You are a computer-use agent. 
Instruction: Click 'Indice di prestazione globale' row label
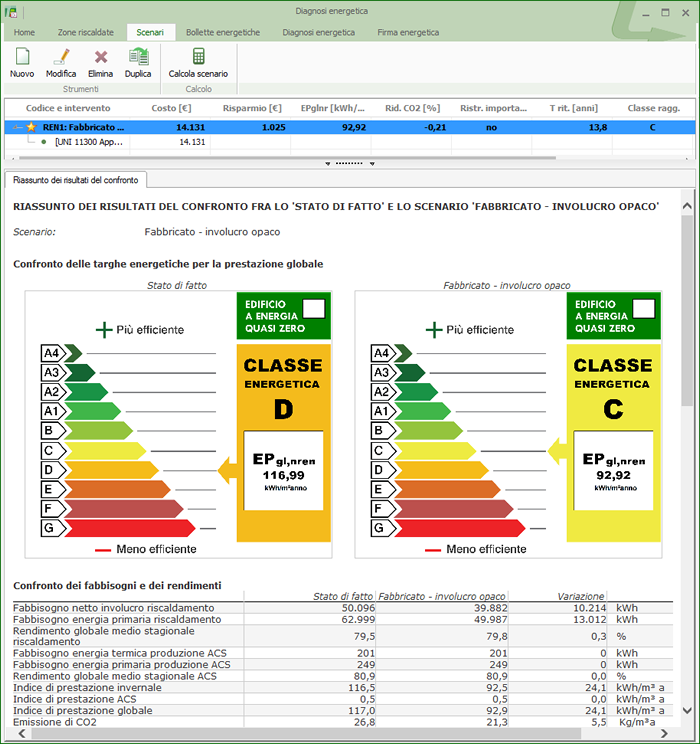tap(83, 710)
